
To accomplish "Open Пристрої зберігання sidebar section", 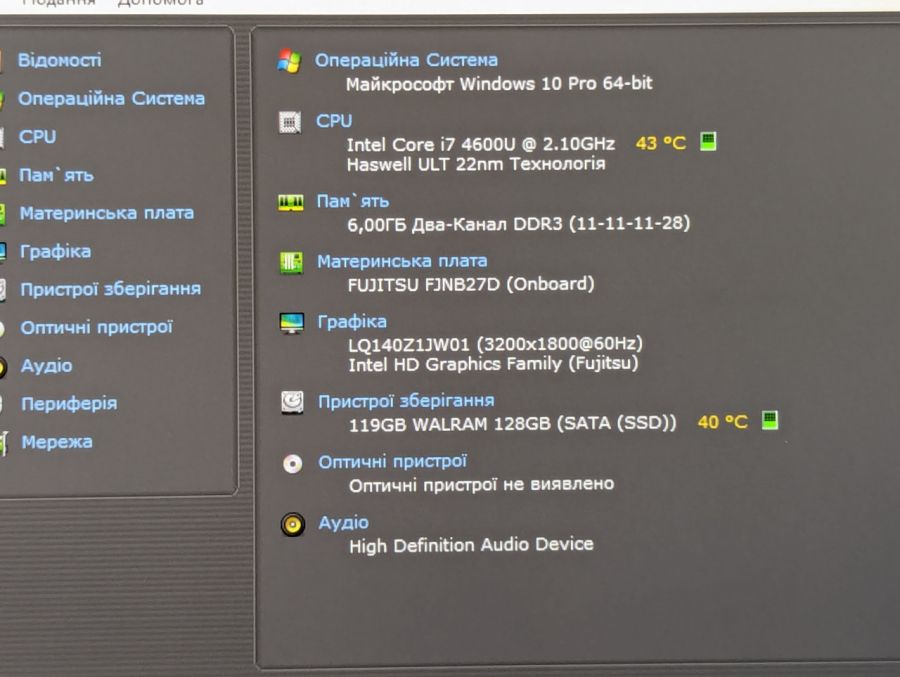I will [x=111, y=289].
